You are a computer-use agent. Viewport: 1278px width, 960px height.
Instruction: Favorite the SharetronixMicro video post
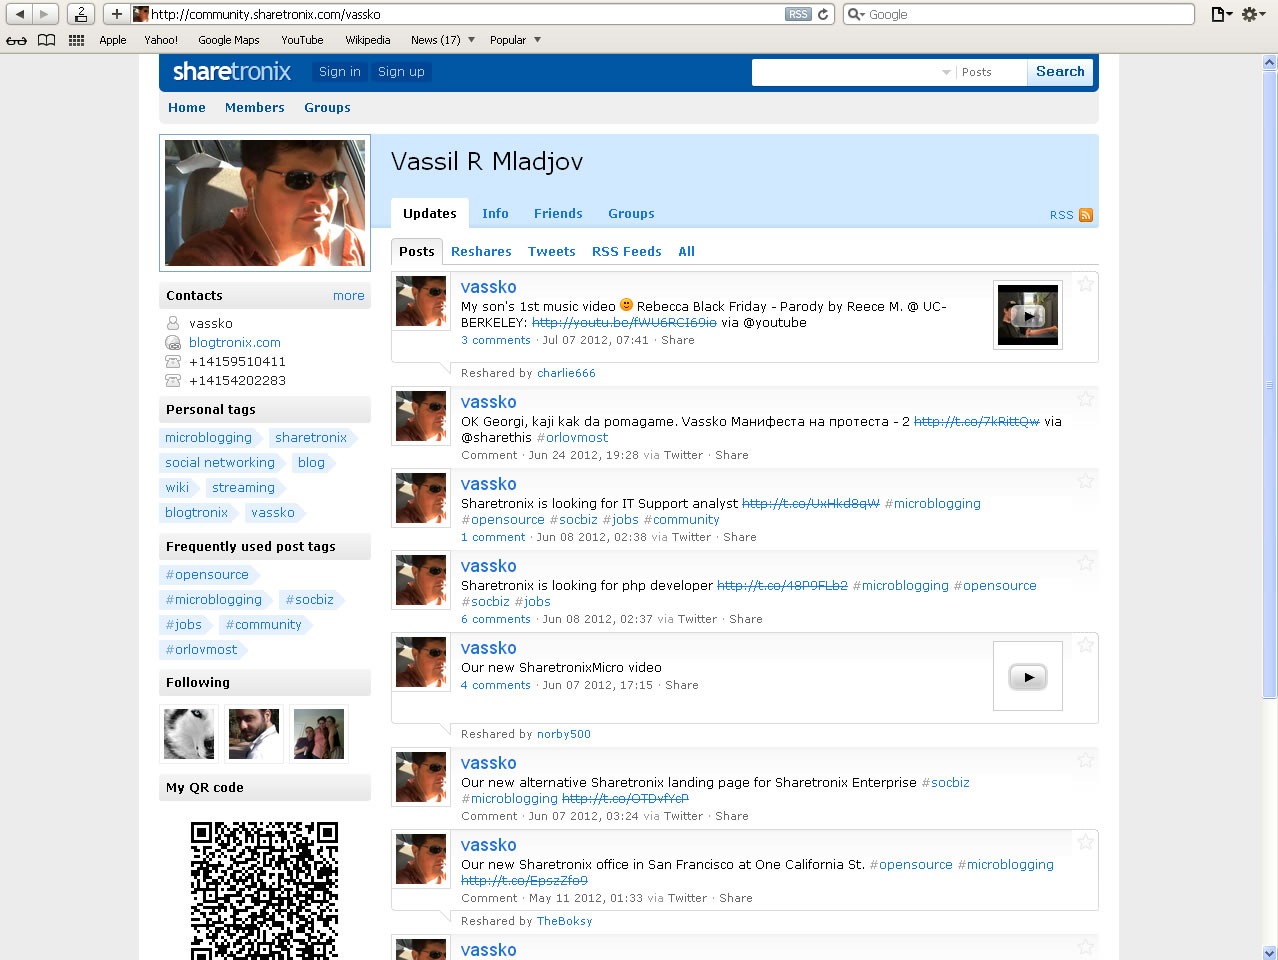tap(1085, 645)
